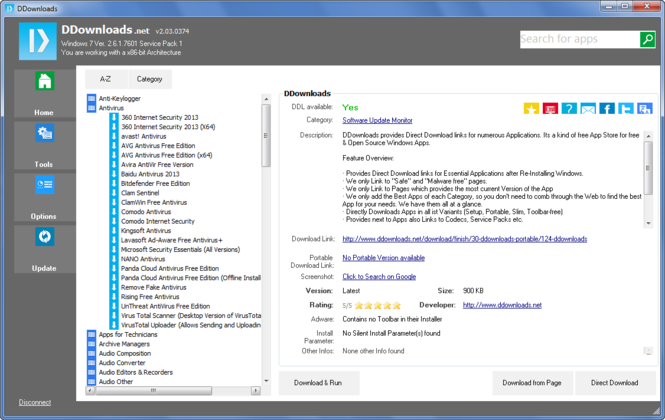Click in the Search for apps field

[579, 39]
